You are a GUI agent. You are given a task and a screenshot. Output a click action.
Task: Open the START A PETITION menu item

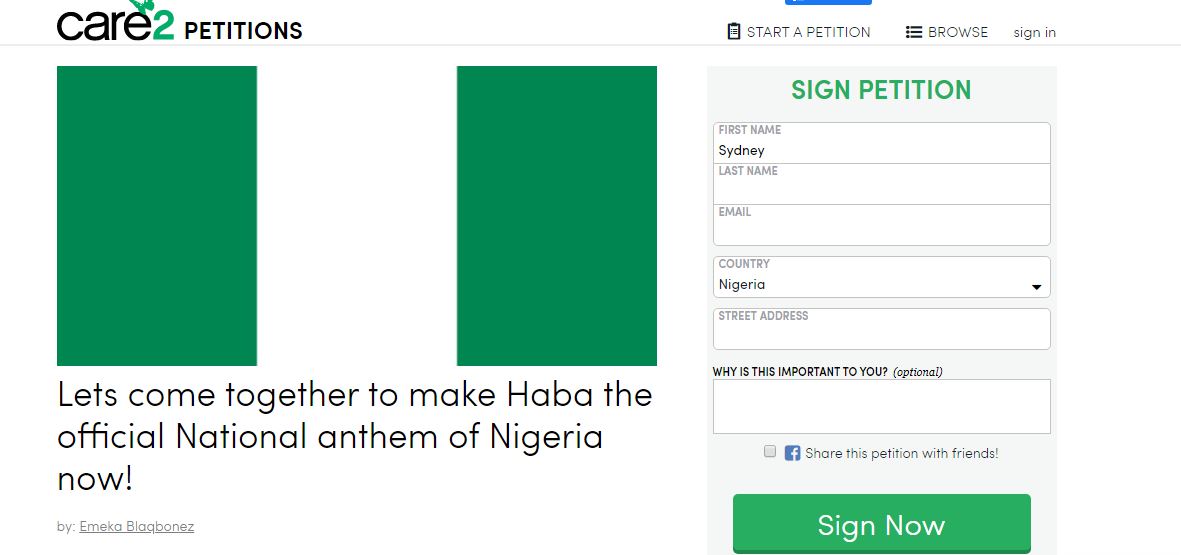coord(808,32)
